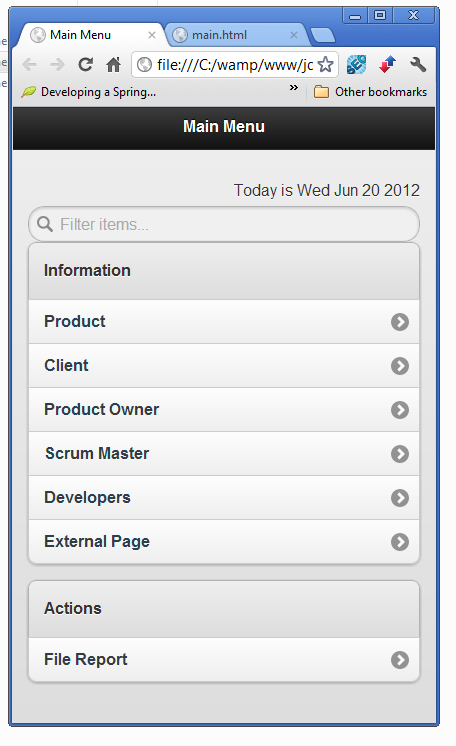Image resolution: width=456 pixels, height=746 pixels.
Task: Click the Filter items search field
Action: point(224,224)
